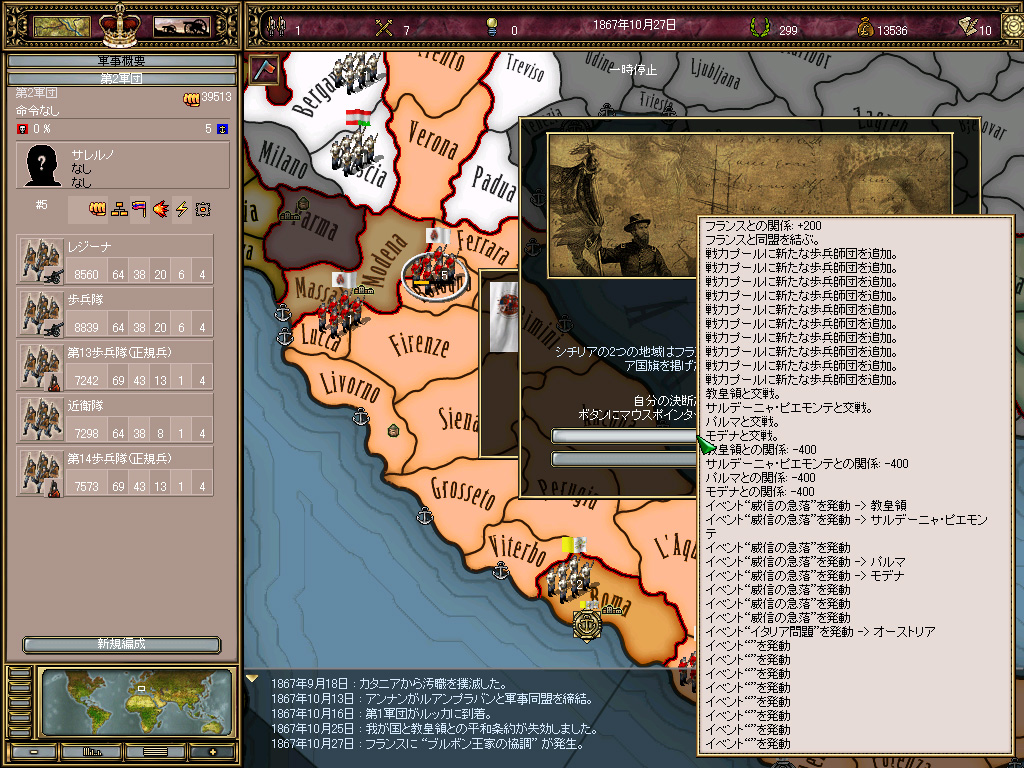The image size is (1024, 768).
Task: Click the crown icon at top
Action: pos(120,25)
